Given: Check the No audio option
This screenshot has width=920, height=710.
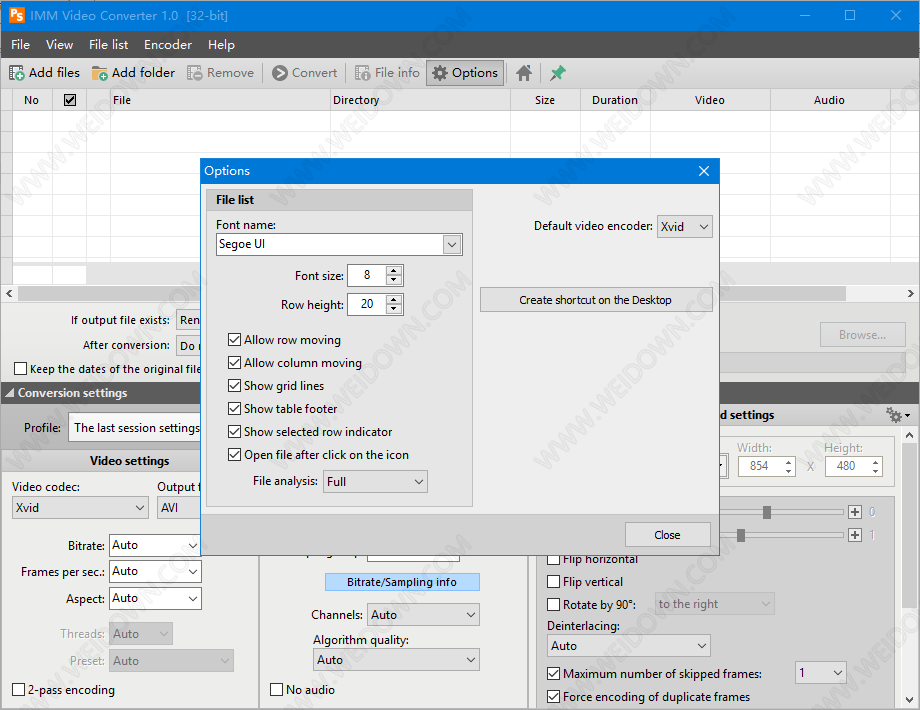Looking at the screenshot, I should [x=276, y=689].
